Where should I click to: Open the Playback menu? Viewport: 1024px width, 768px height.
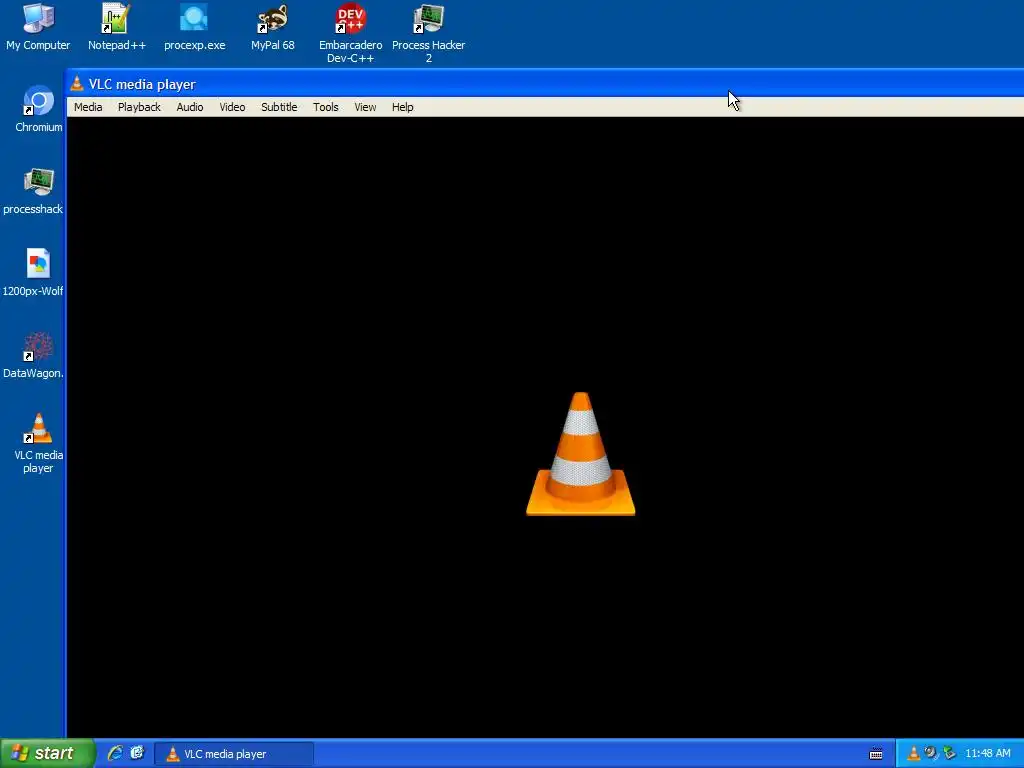tap(139, 107)
